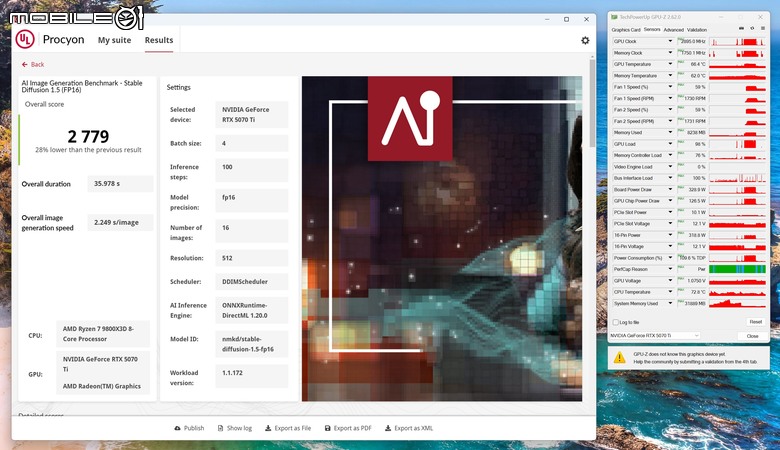Open the NVIDIA GeForce RTX 5070 Ti device selector
This screenshot has width=780, height=450.
(x=655, y=336)
